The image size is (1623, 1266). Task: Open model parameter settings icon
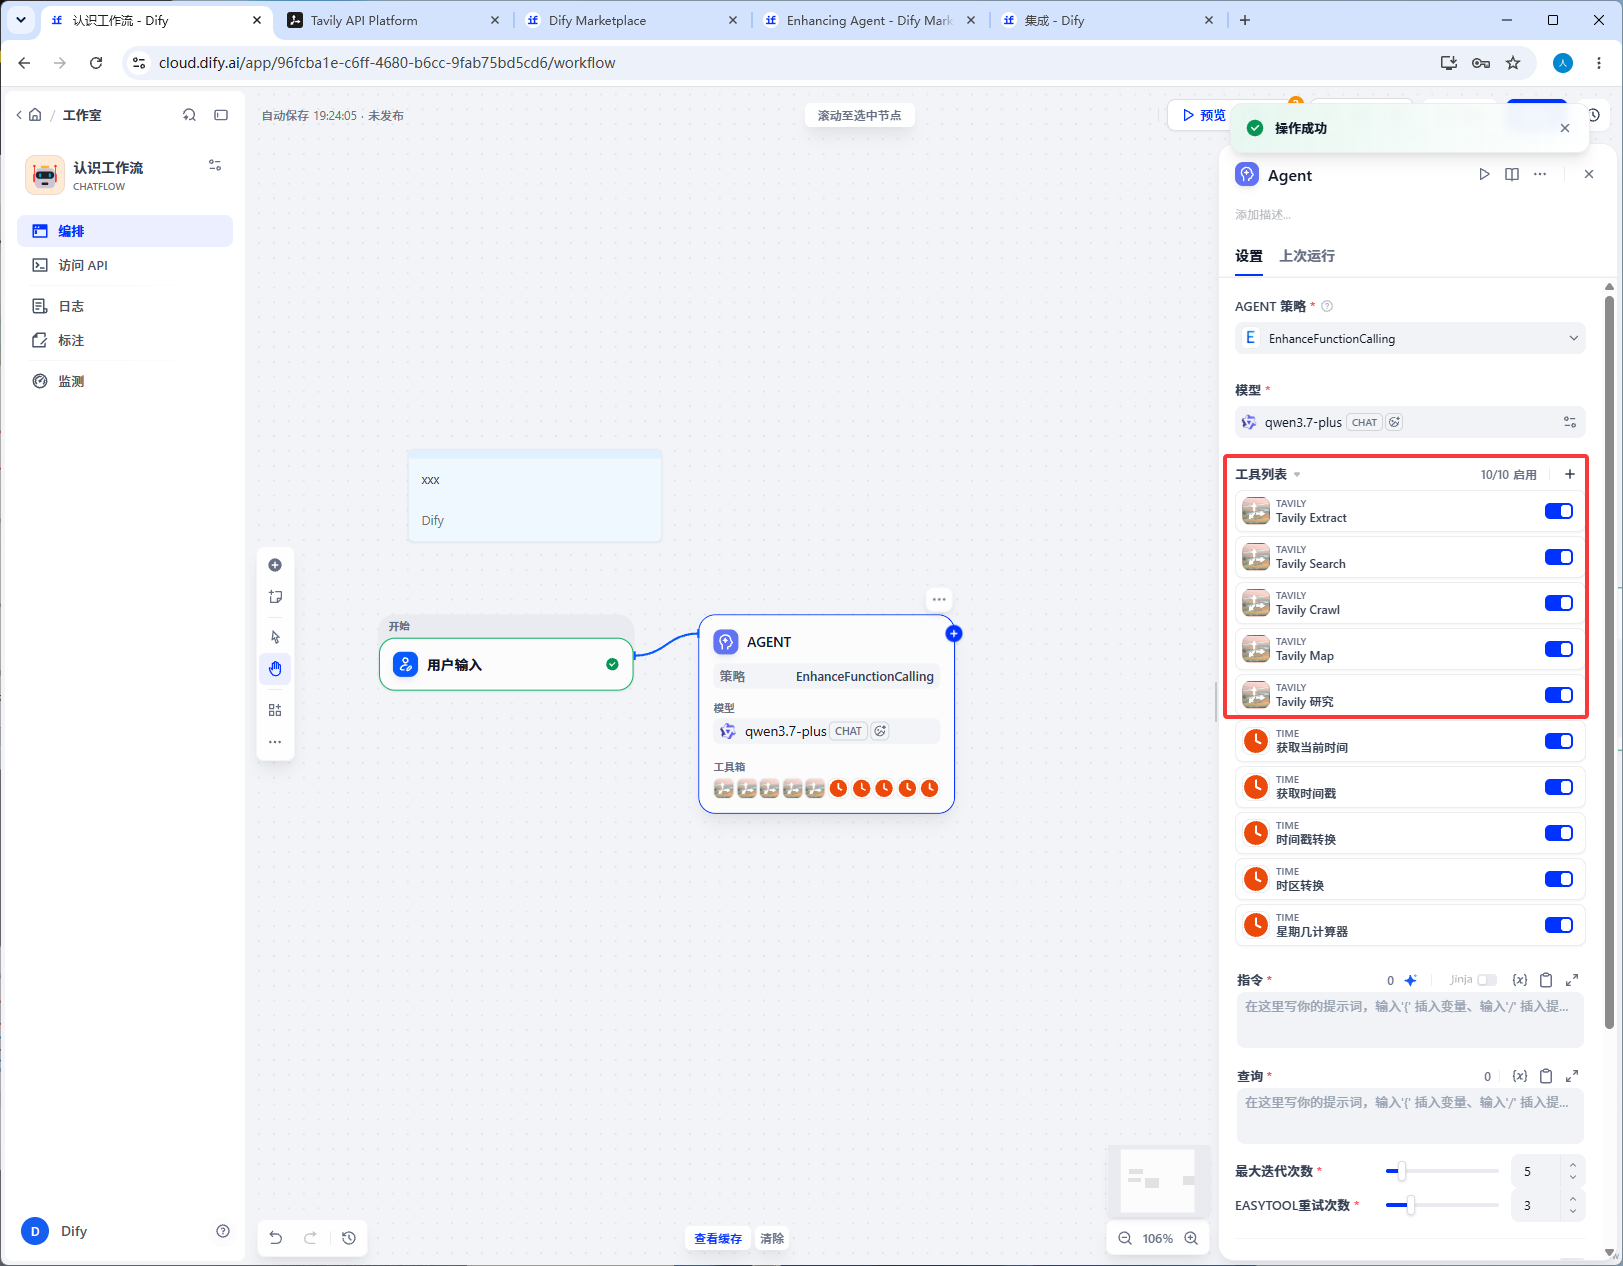(1570, 422)
